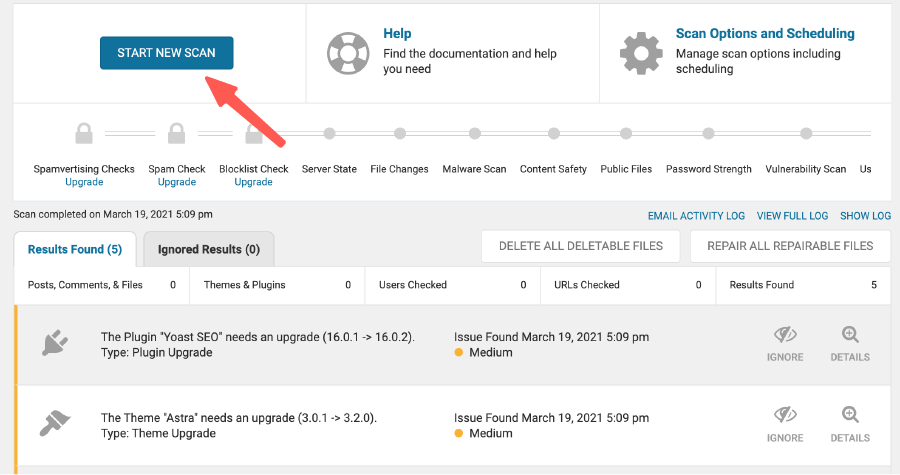Click the Spam Check padlock icon
The image size is (900, 475).
(x=177, y=133)
